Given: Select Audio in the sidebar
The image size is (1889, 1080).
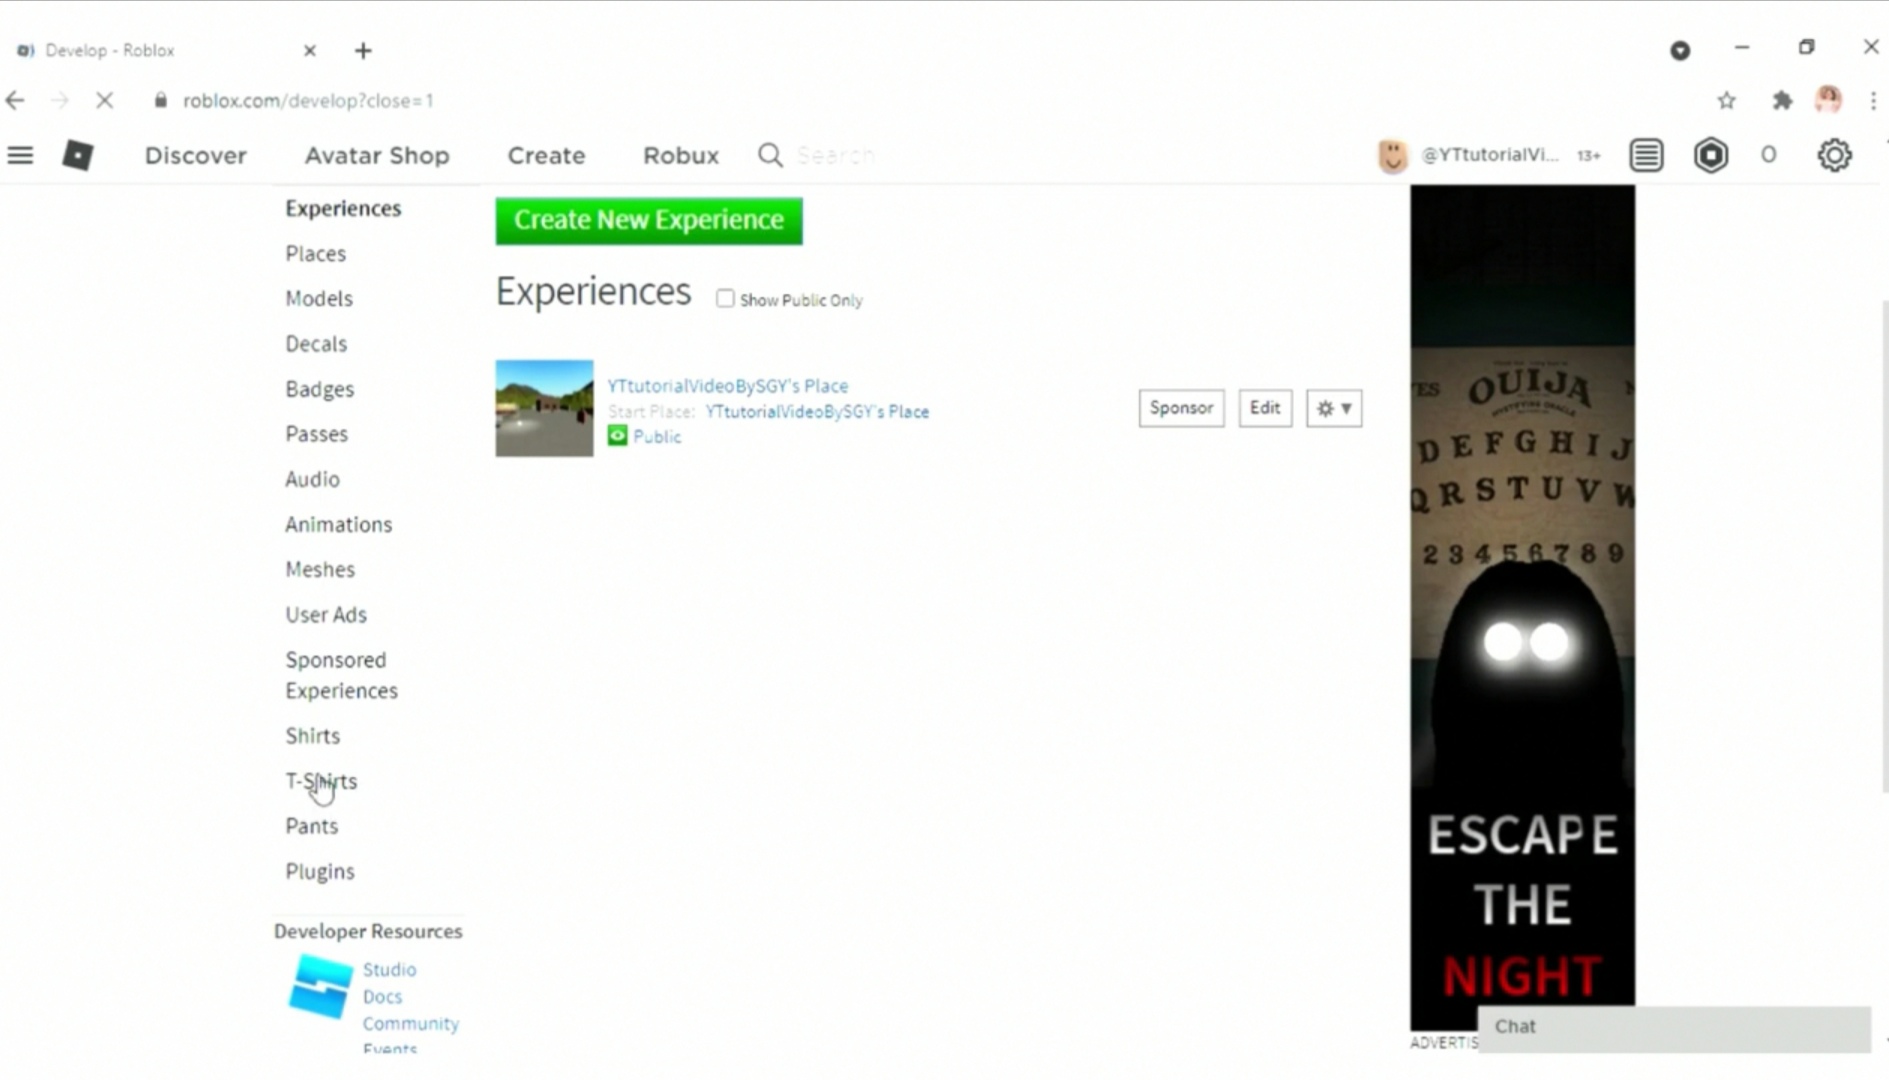Looking at the screenshot, I should pyautogui.click(x=313, y=479).
